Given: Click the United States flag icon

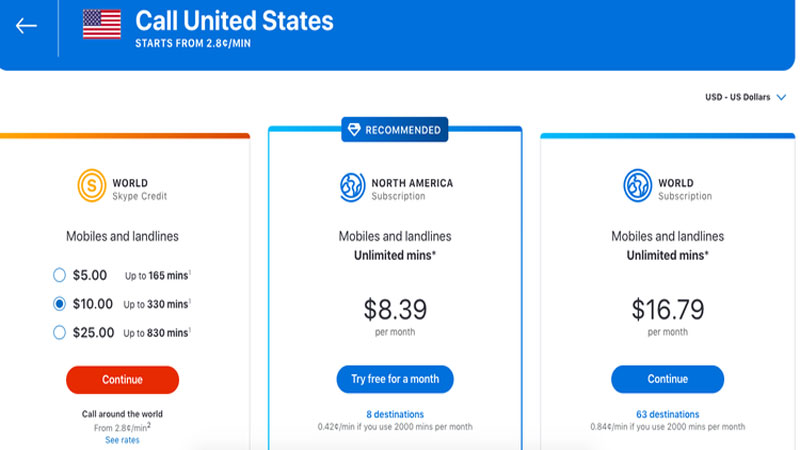Looking at the screenshot, I should 102,24.
